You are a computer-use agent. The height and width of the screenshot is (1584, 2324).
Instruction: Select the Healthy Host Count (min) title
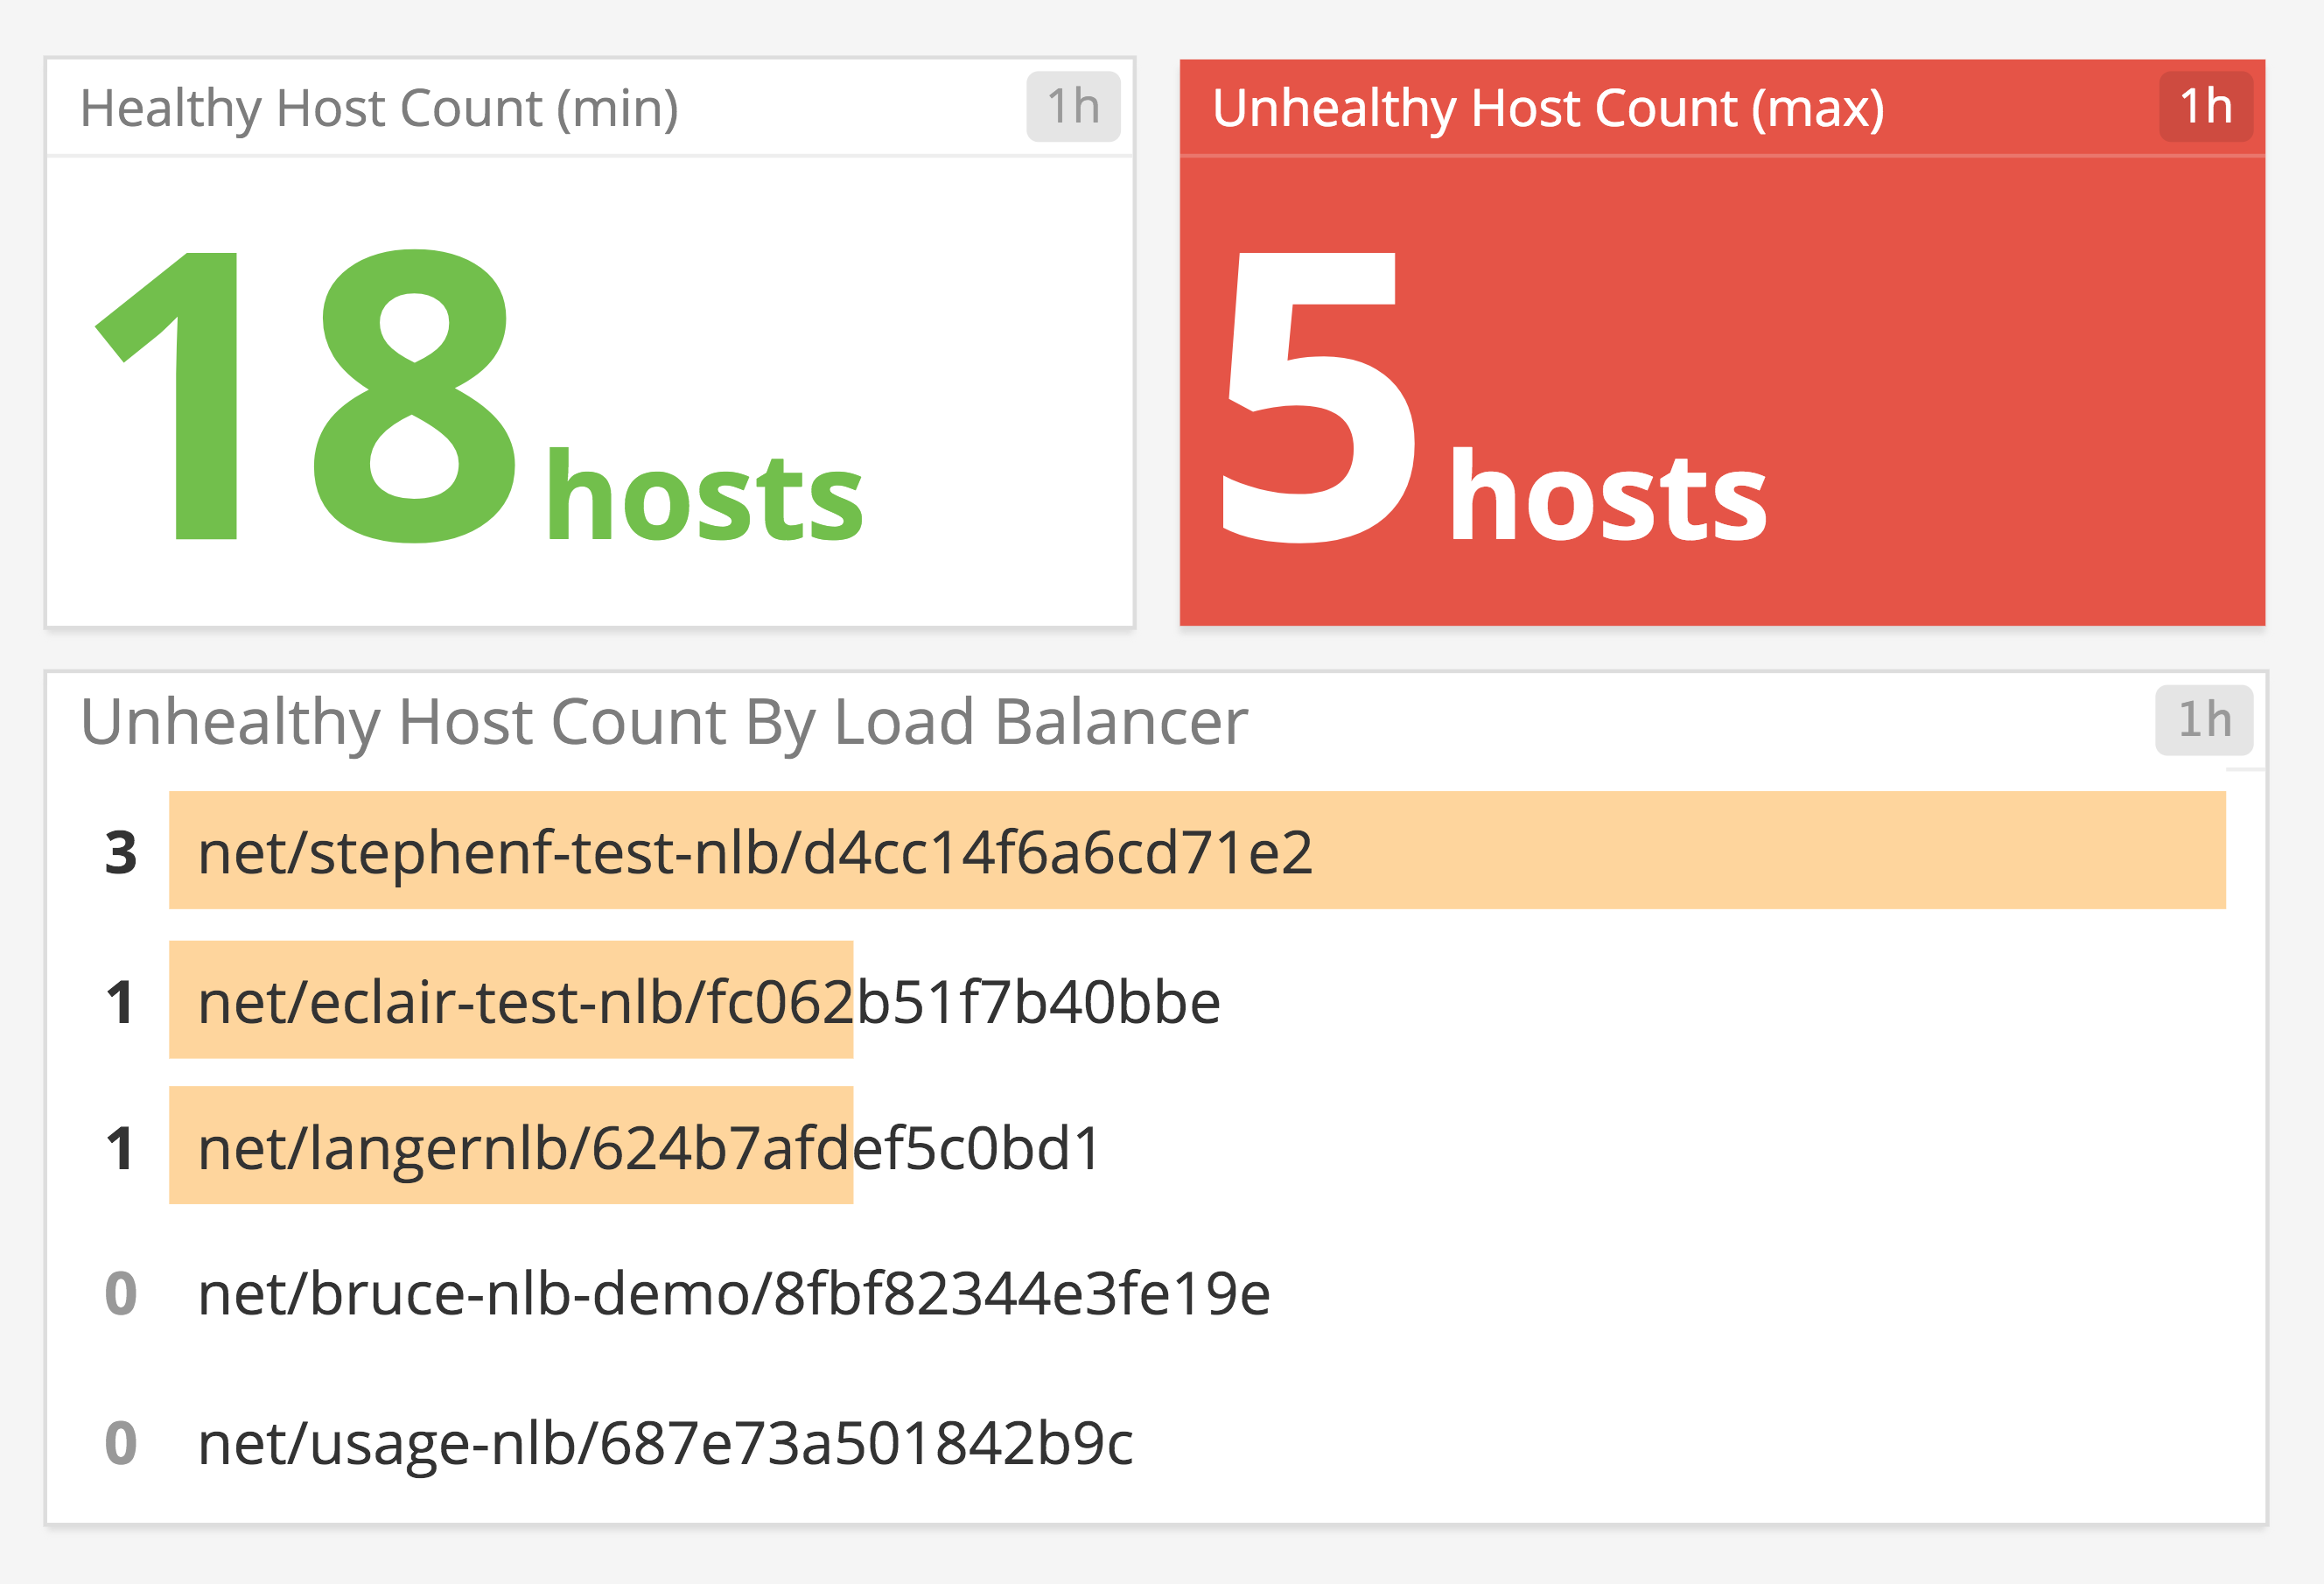click(x=380, y=107)
